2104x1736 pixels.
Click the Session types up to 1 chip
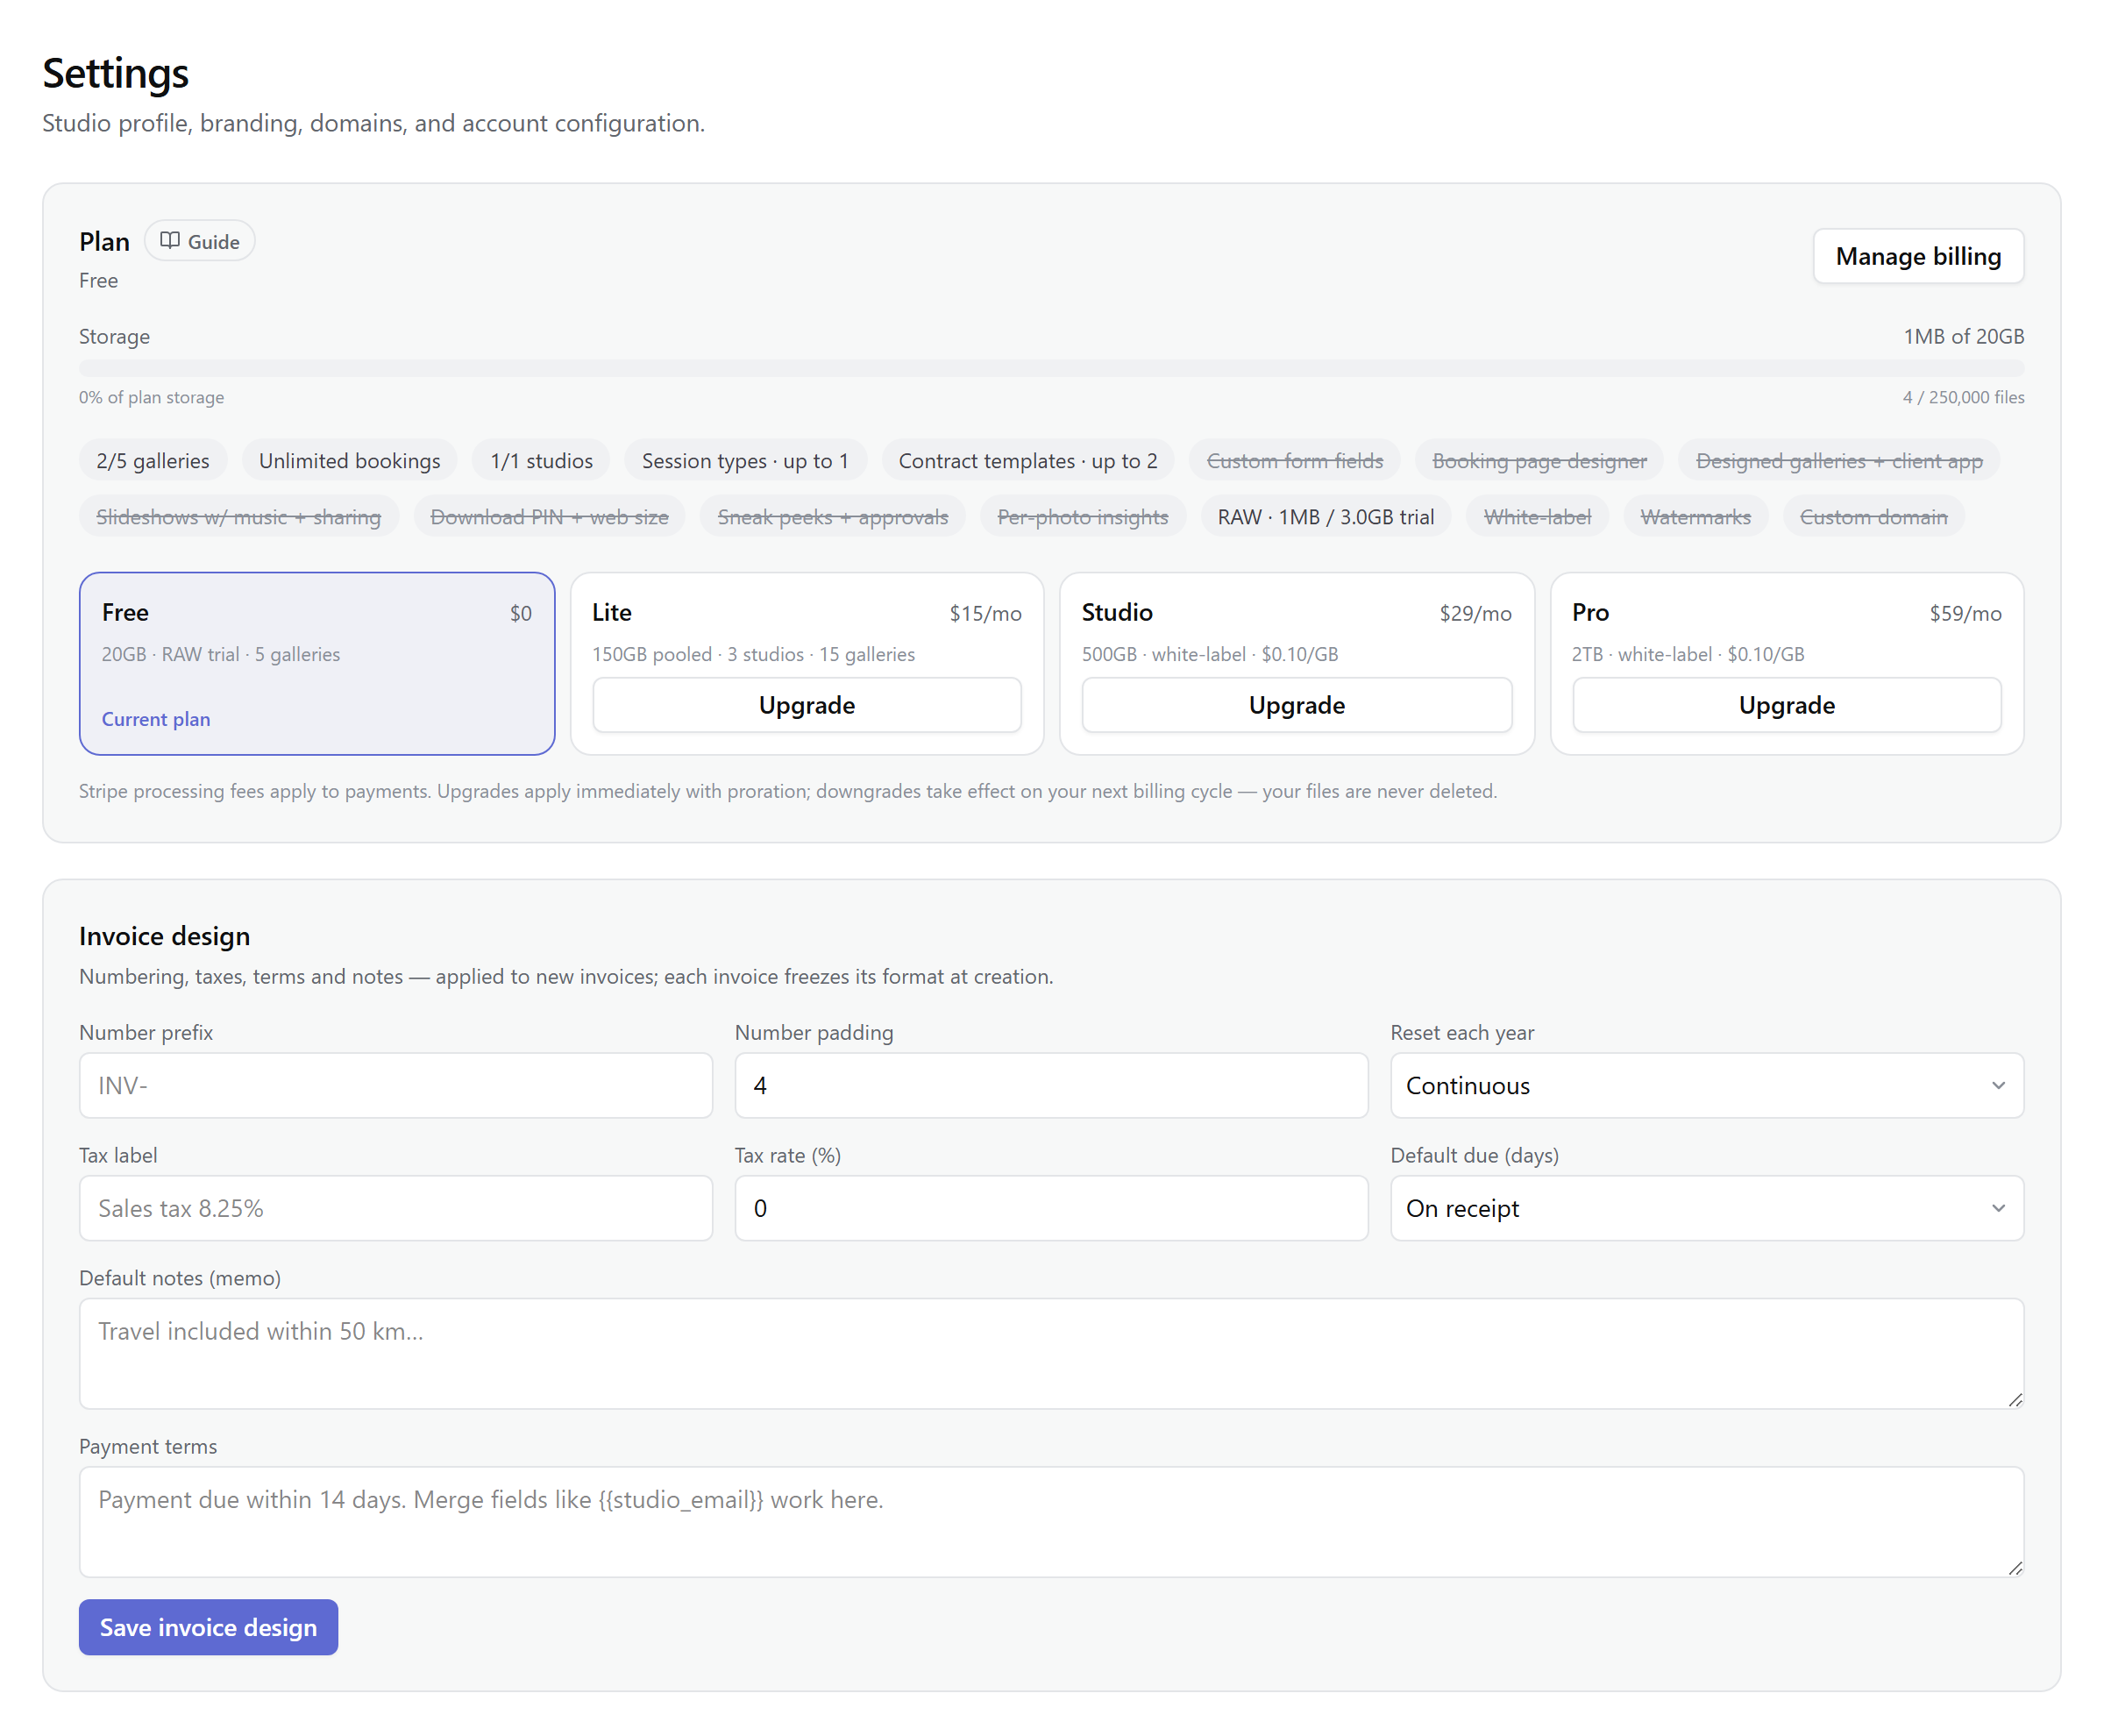[745, 461]
